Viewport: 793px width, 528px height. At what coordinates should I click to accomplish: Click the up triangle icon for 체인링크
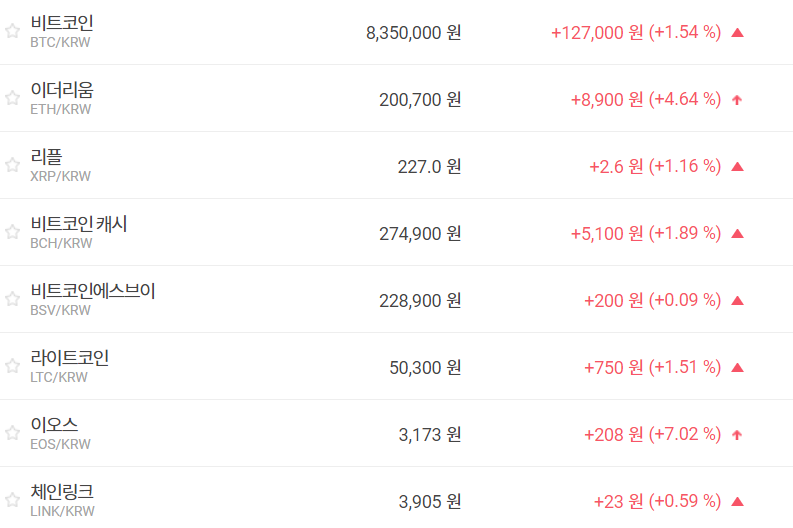738,501
